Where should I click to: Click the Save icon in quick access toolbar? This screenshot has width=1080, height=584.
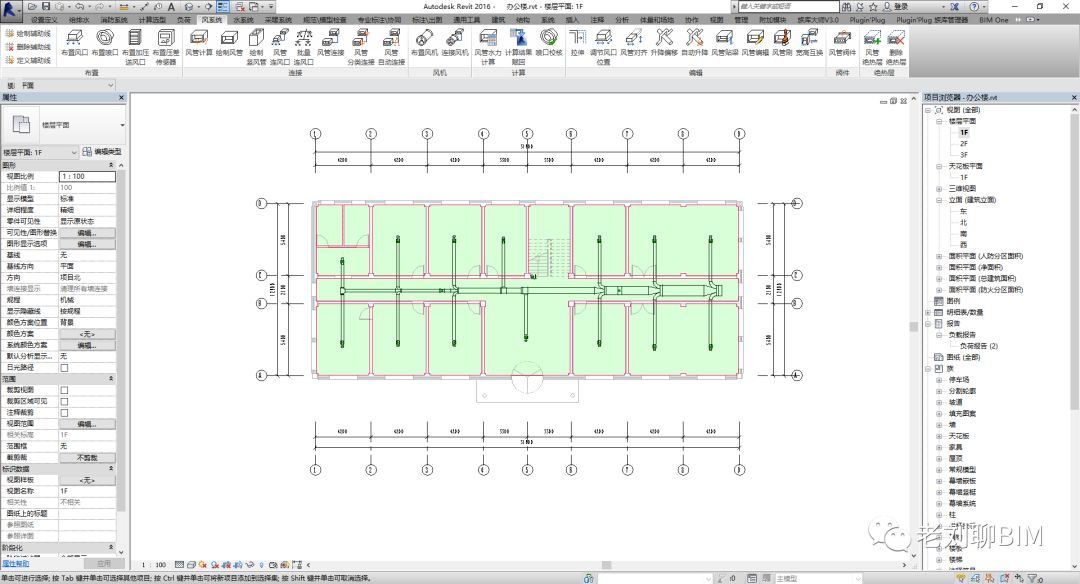46,6
